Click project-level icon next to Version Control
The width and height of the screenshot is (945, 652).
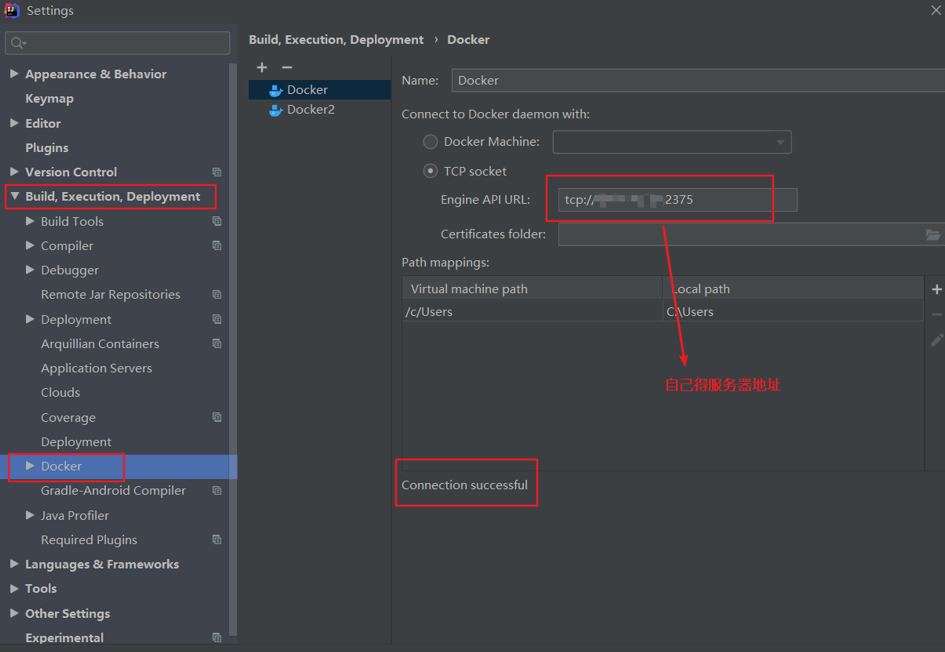click(x=217, y=172)
